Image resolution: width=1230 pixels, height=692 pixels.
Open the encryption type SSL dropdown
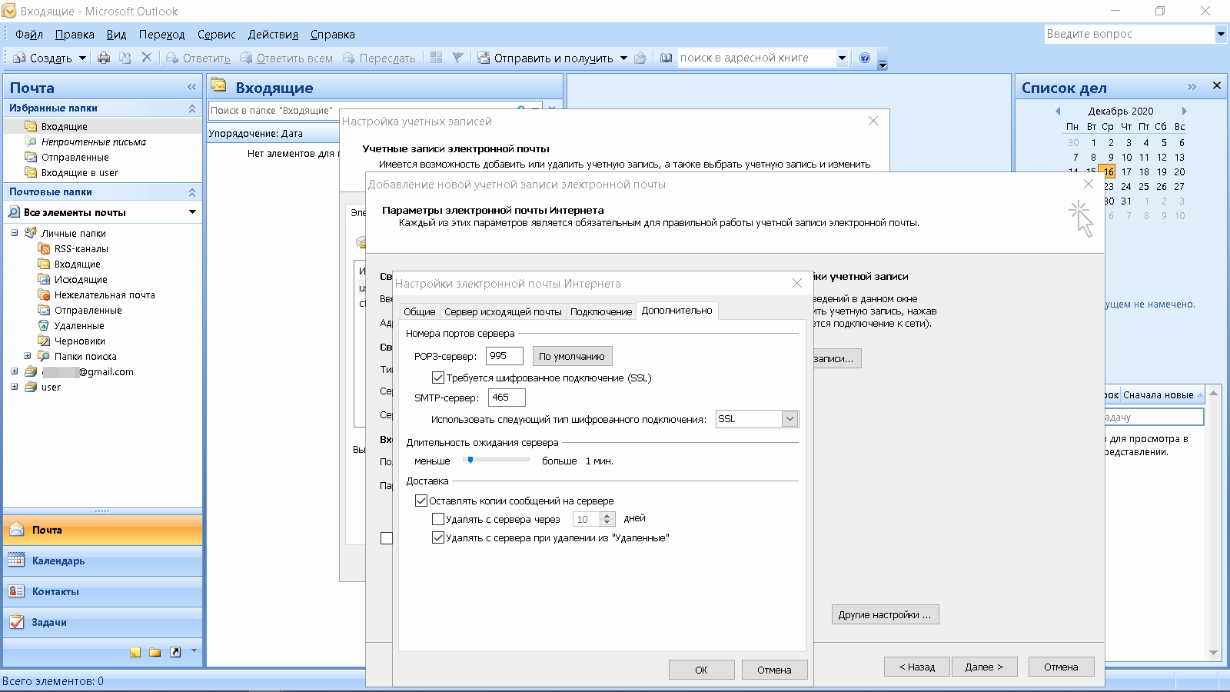click(x=789, y=419)
